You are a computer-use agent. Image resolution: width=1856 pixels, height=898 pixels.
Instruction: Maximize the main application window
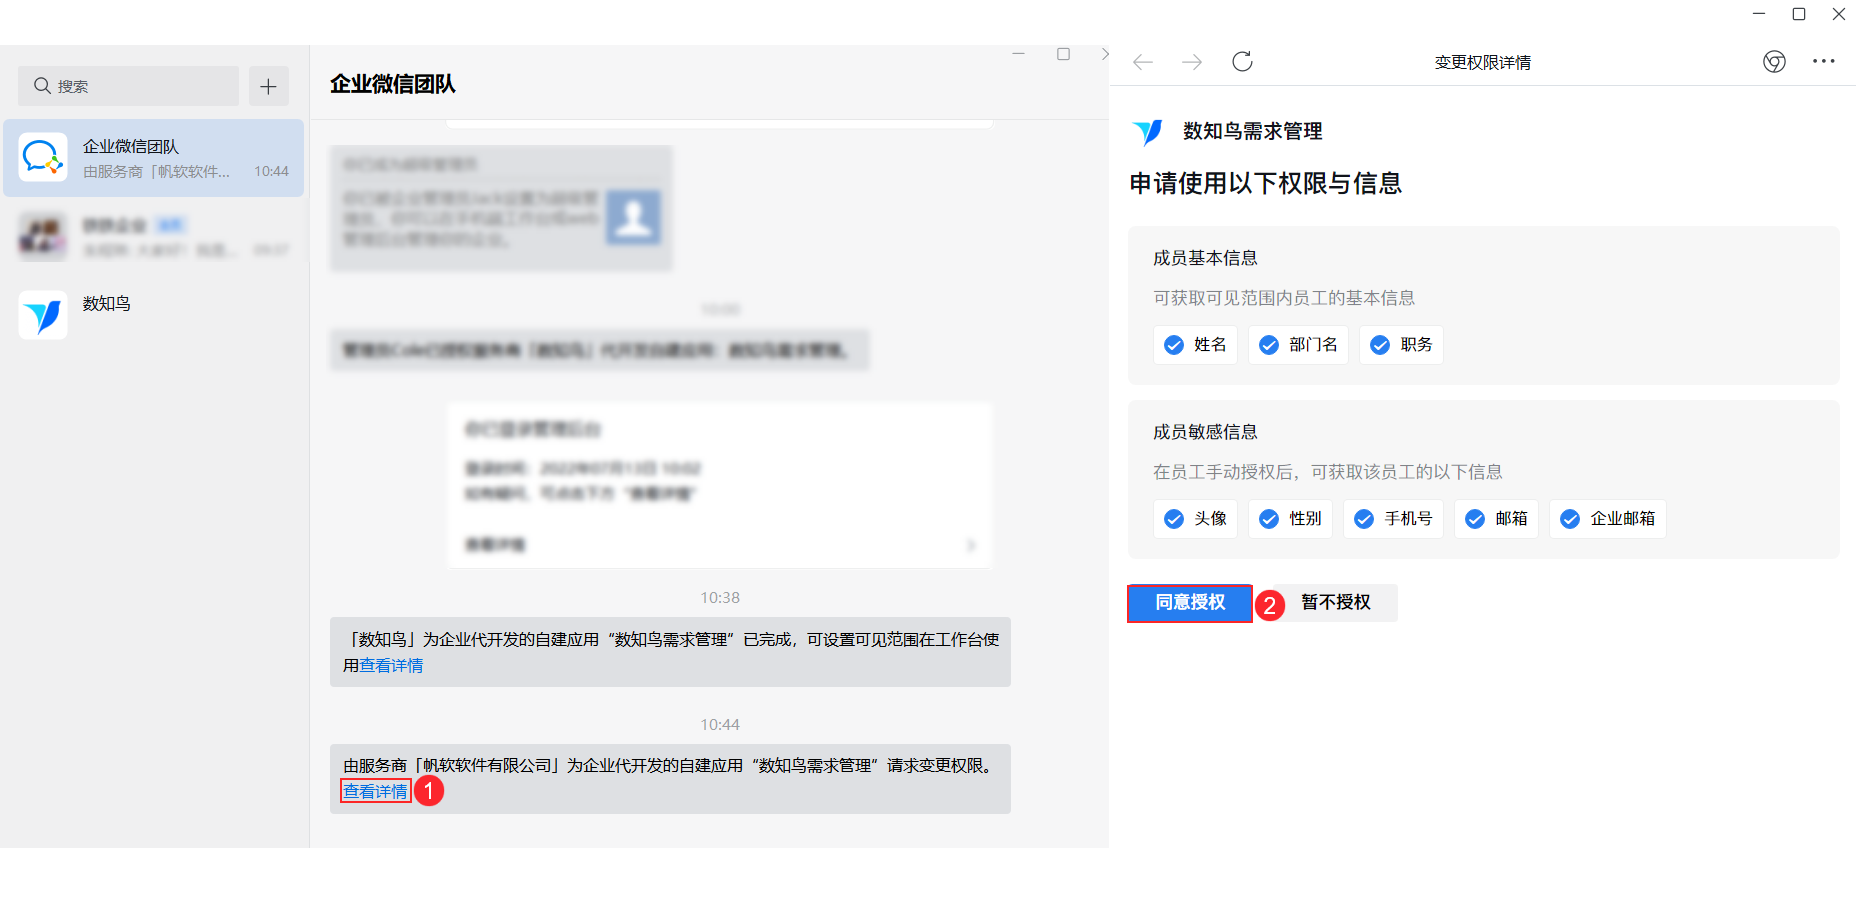1799,14
